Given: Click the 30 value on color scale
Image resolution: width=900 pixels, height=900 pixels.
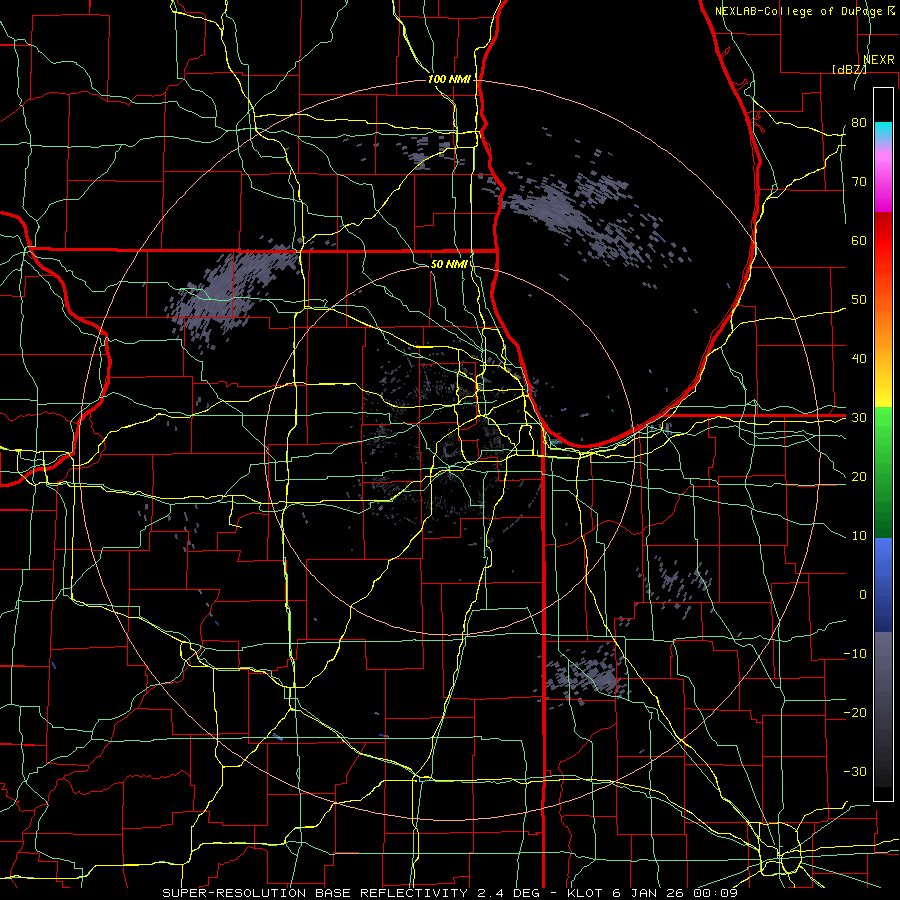Looking at the screenshot, I should point(859,418).
